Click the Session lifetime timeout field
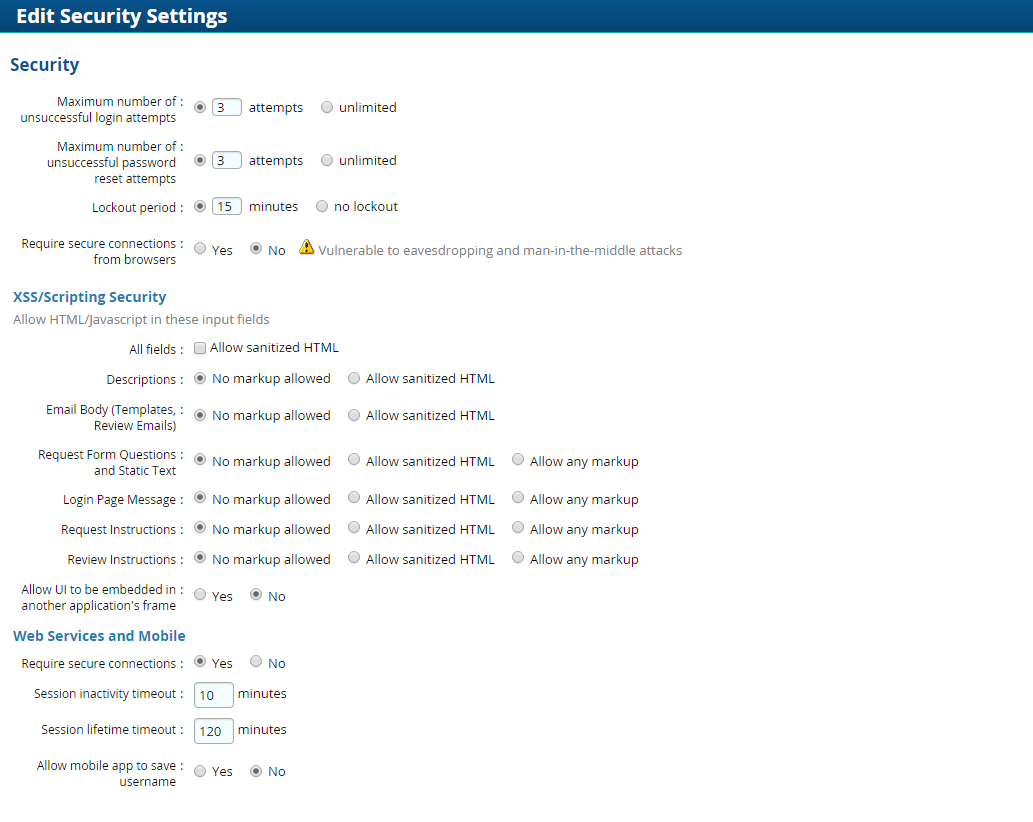Screen dimensions: 1033x822 coord(214,731)
